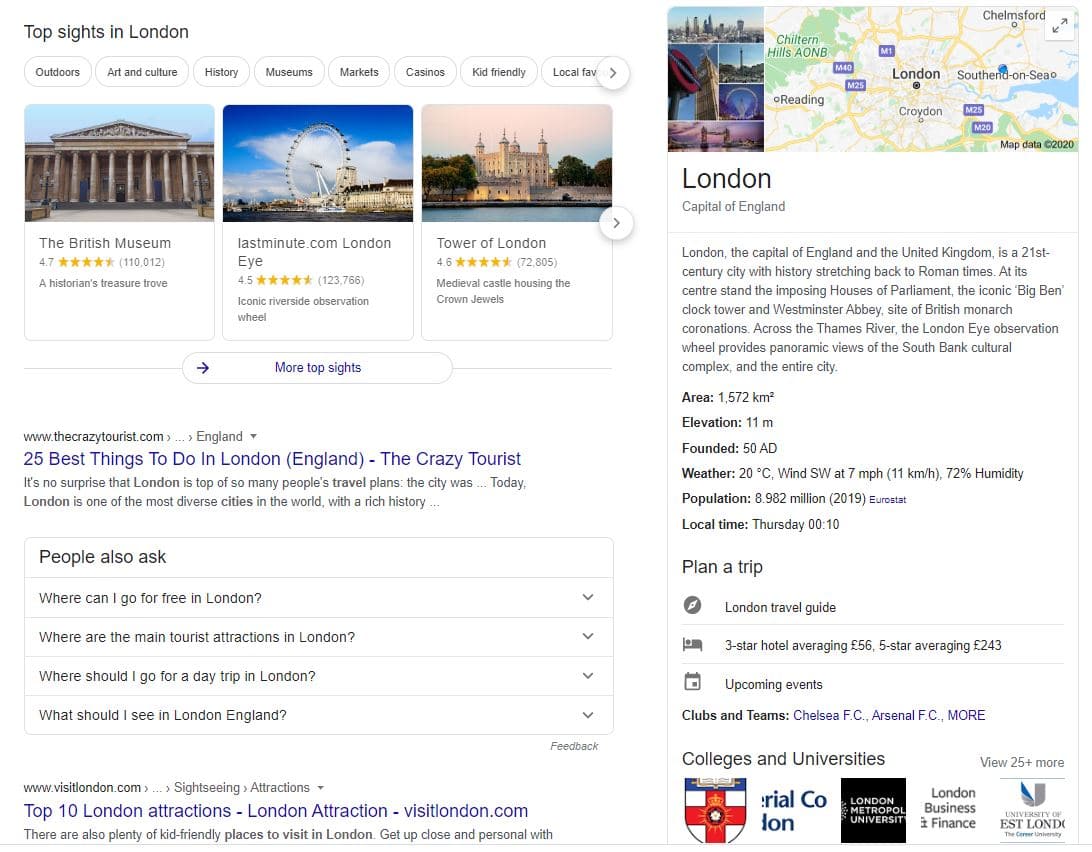This screenshot has height=852, width=1092.
Task: Open London travel guide link
Action: tap(780, 607)
